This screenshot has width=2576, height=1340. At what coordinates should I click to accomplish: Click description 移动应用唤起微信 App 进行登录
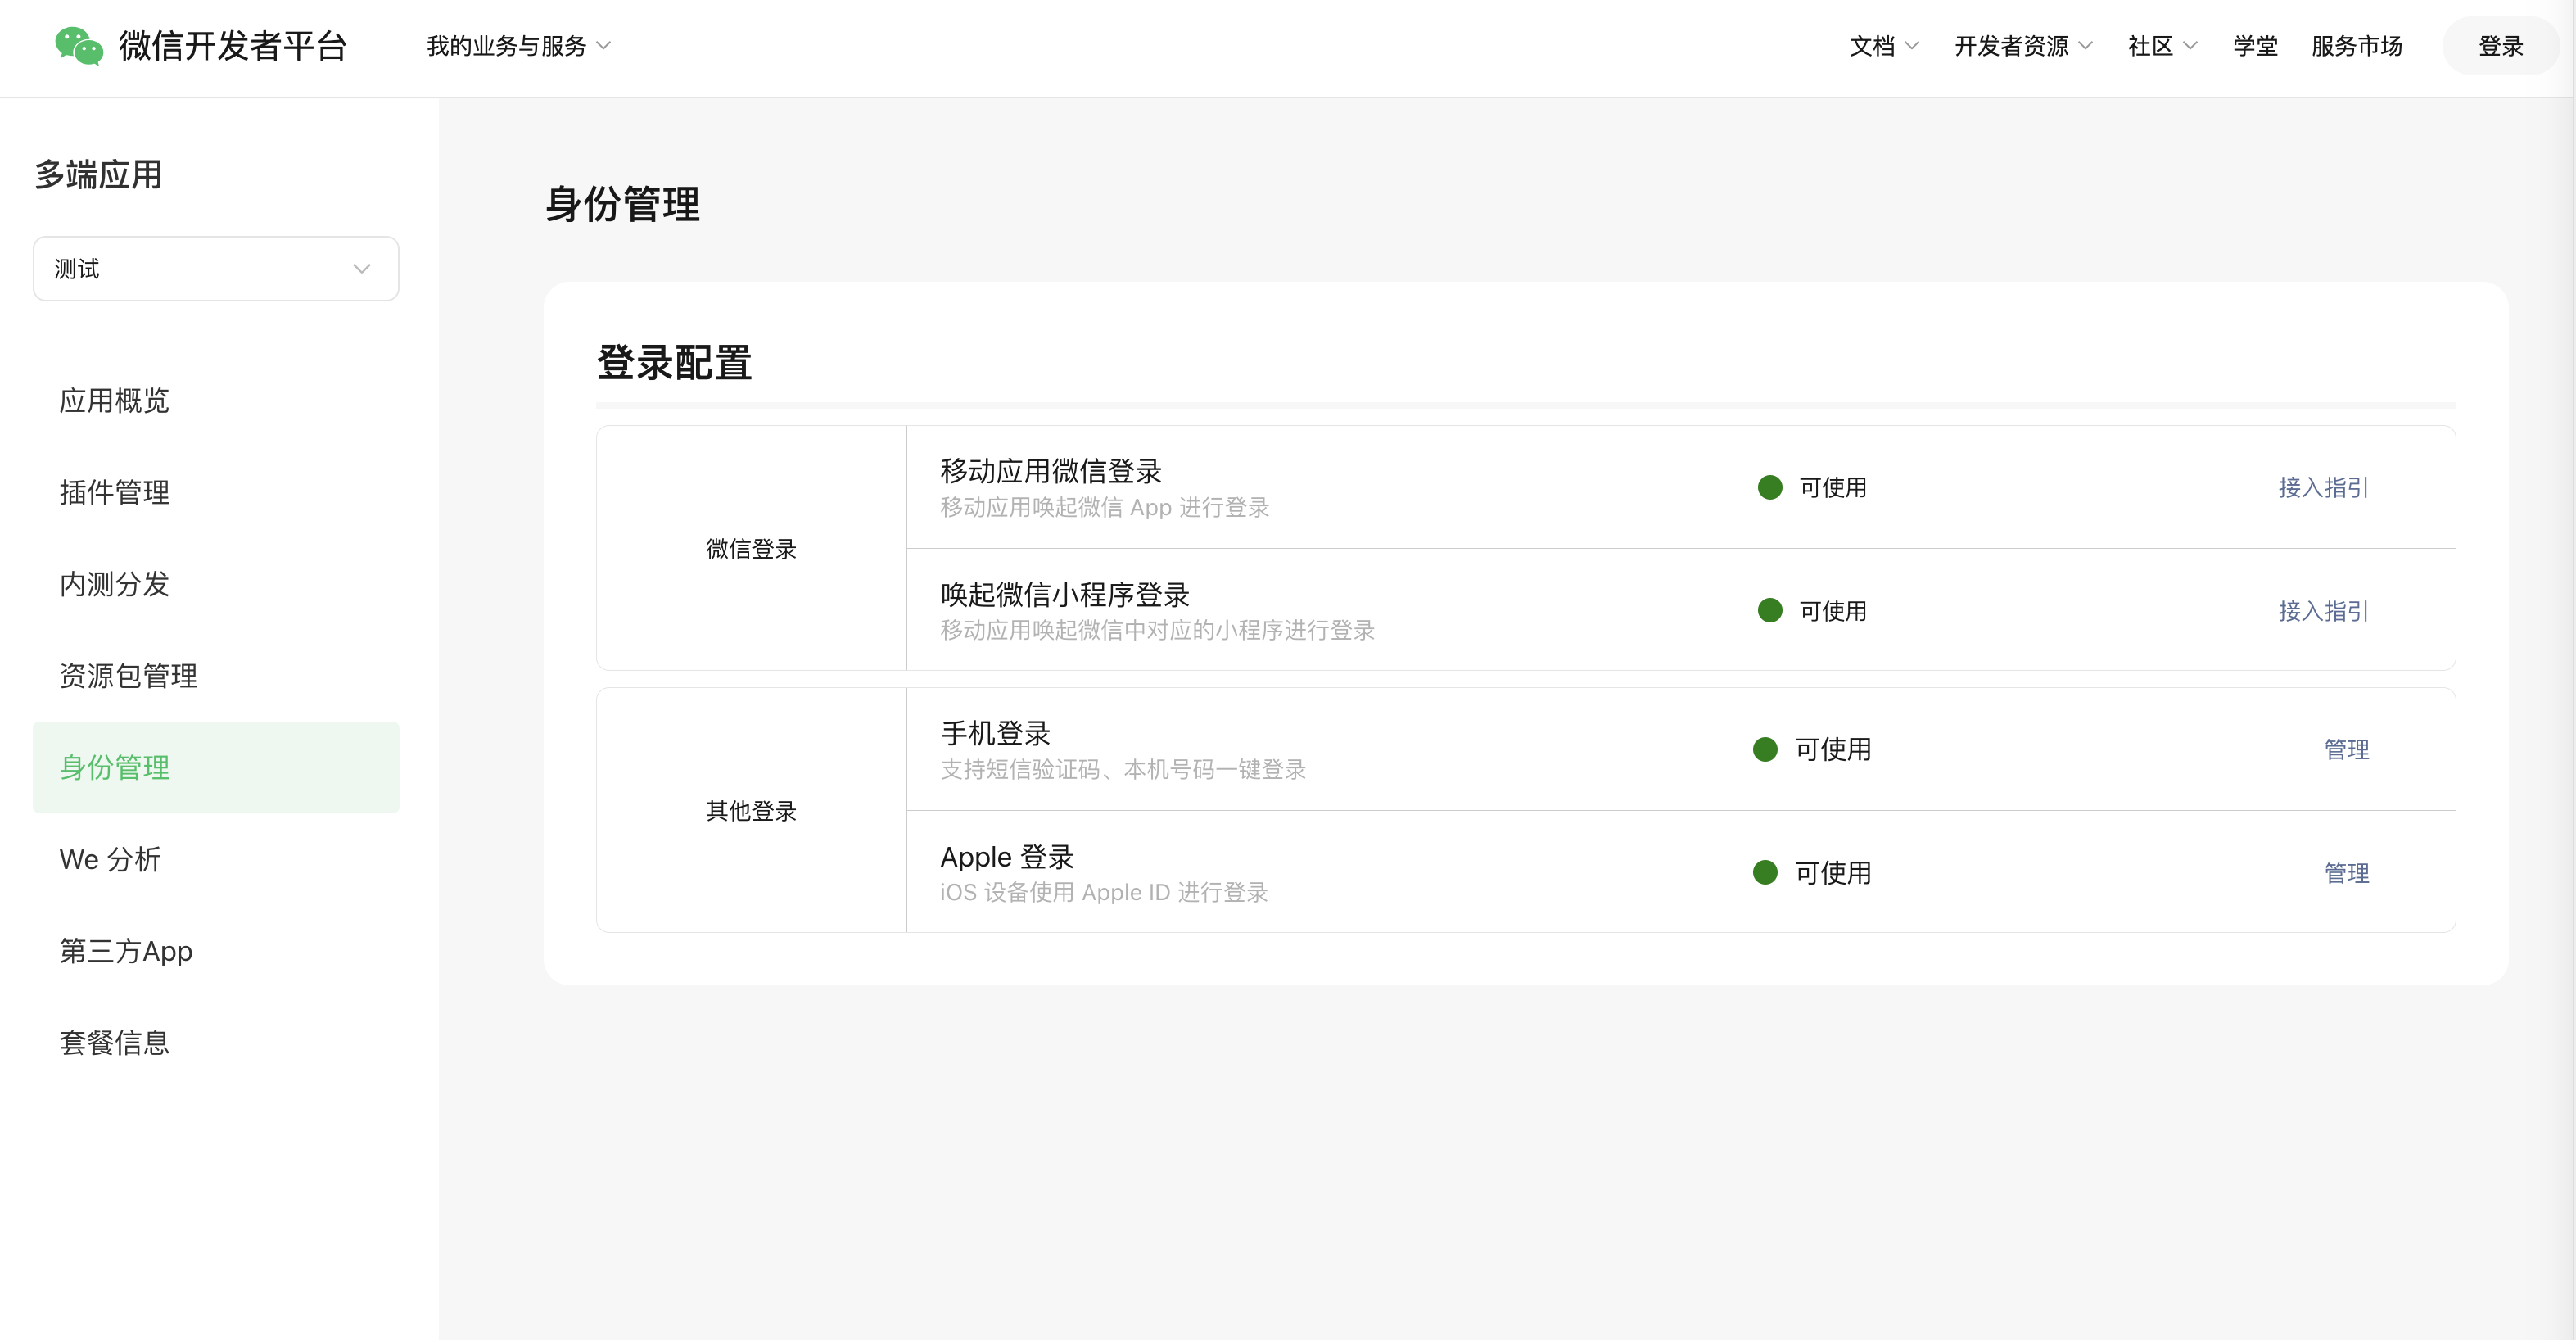pyautogui.click(x=1104, y=507)
